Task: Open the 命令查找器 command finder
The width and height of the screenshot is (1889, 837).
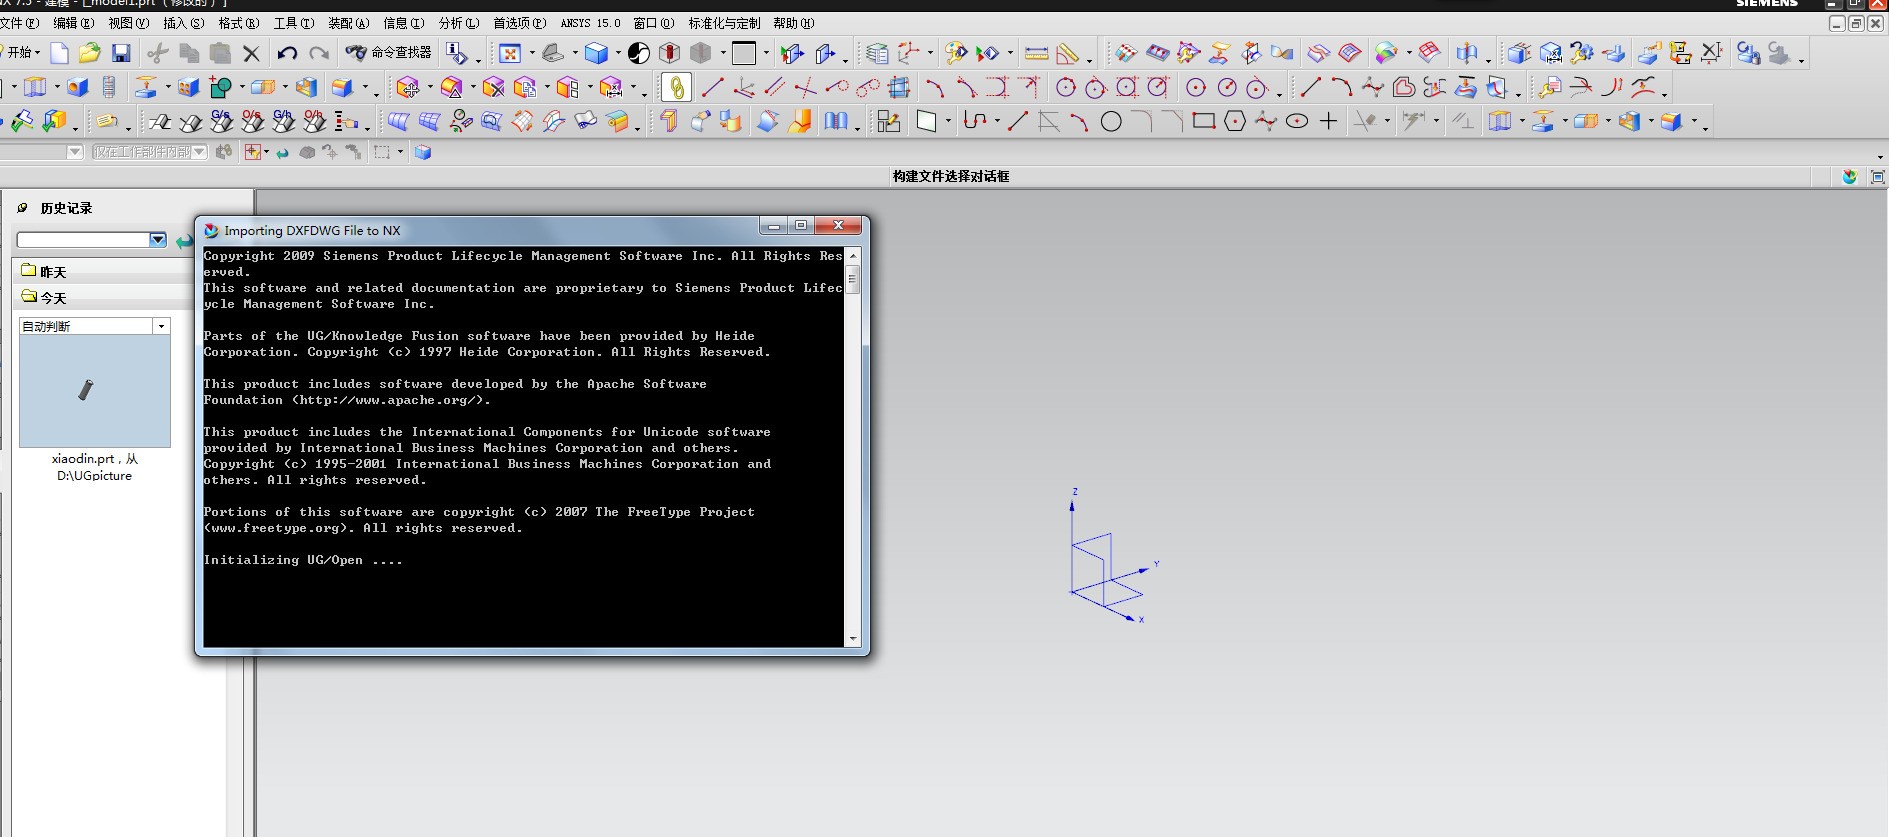Action: (x=389, y=53)
